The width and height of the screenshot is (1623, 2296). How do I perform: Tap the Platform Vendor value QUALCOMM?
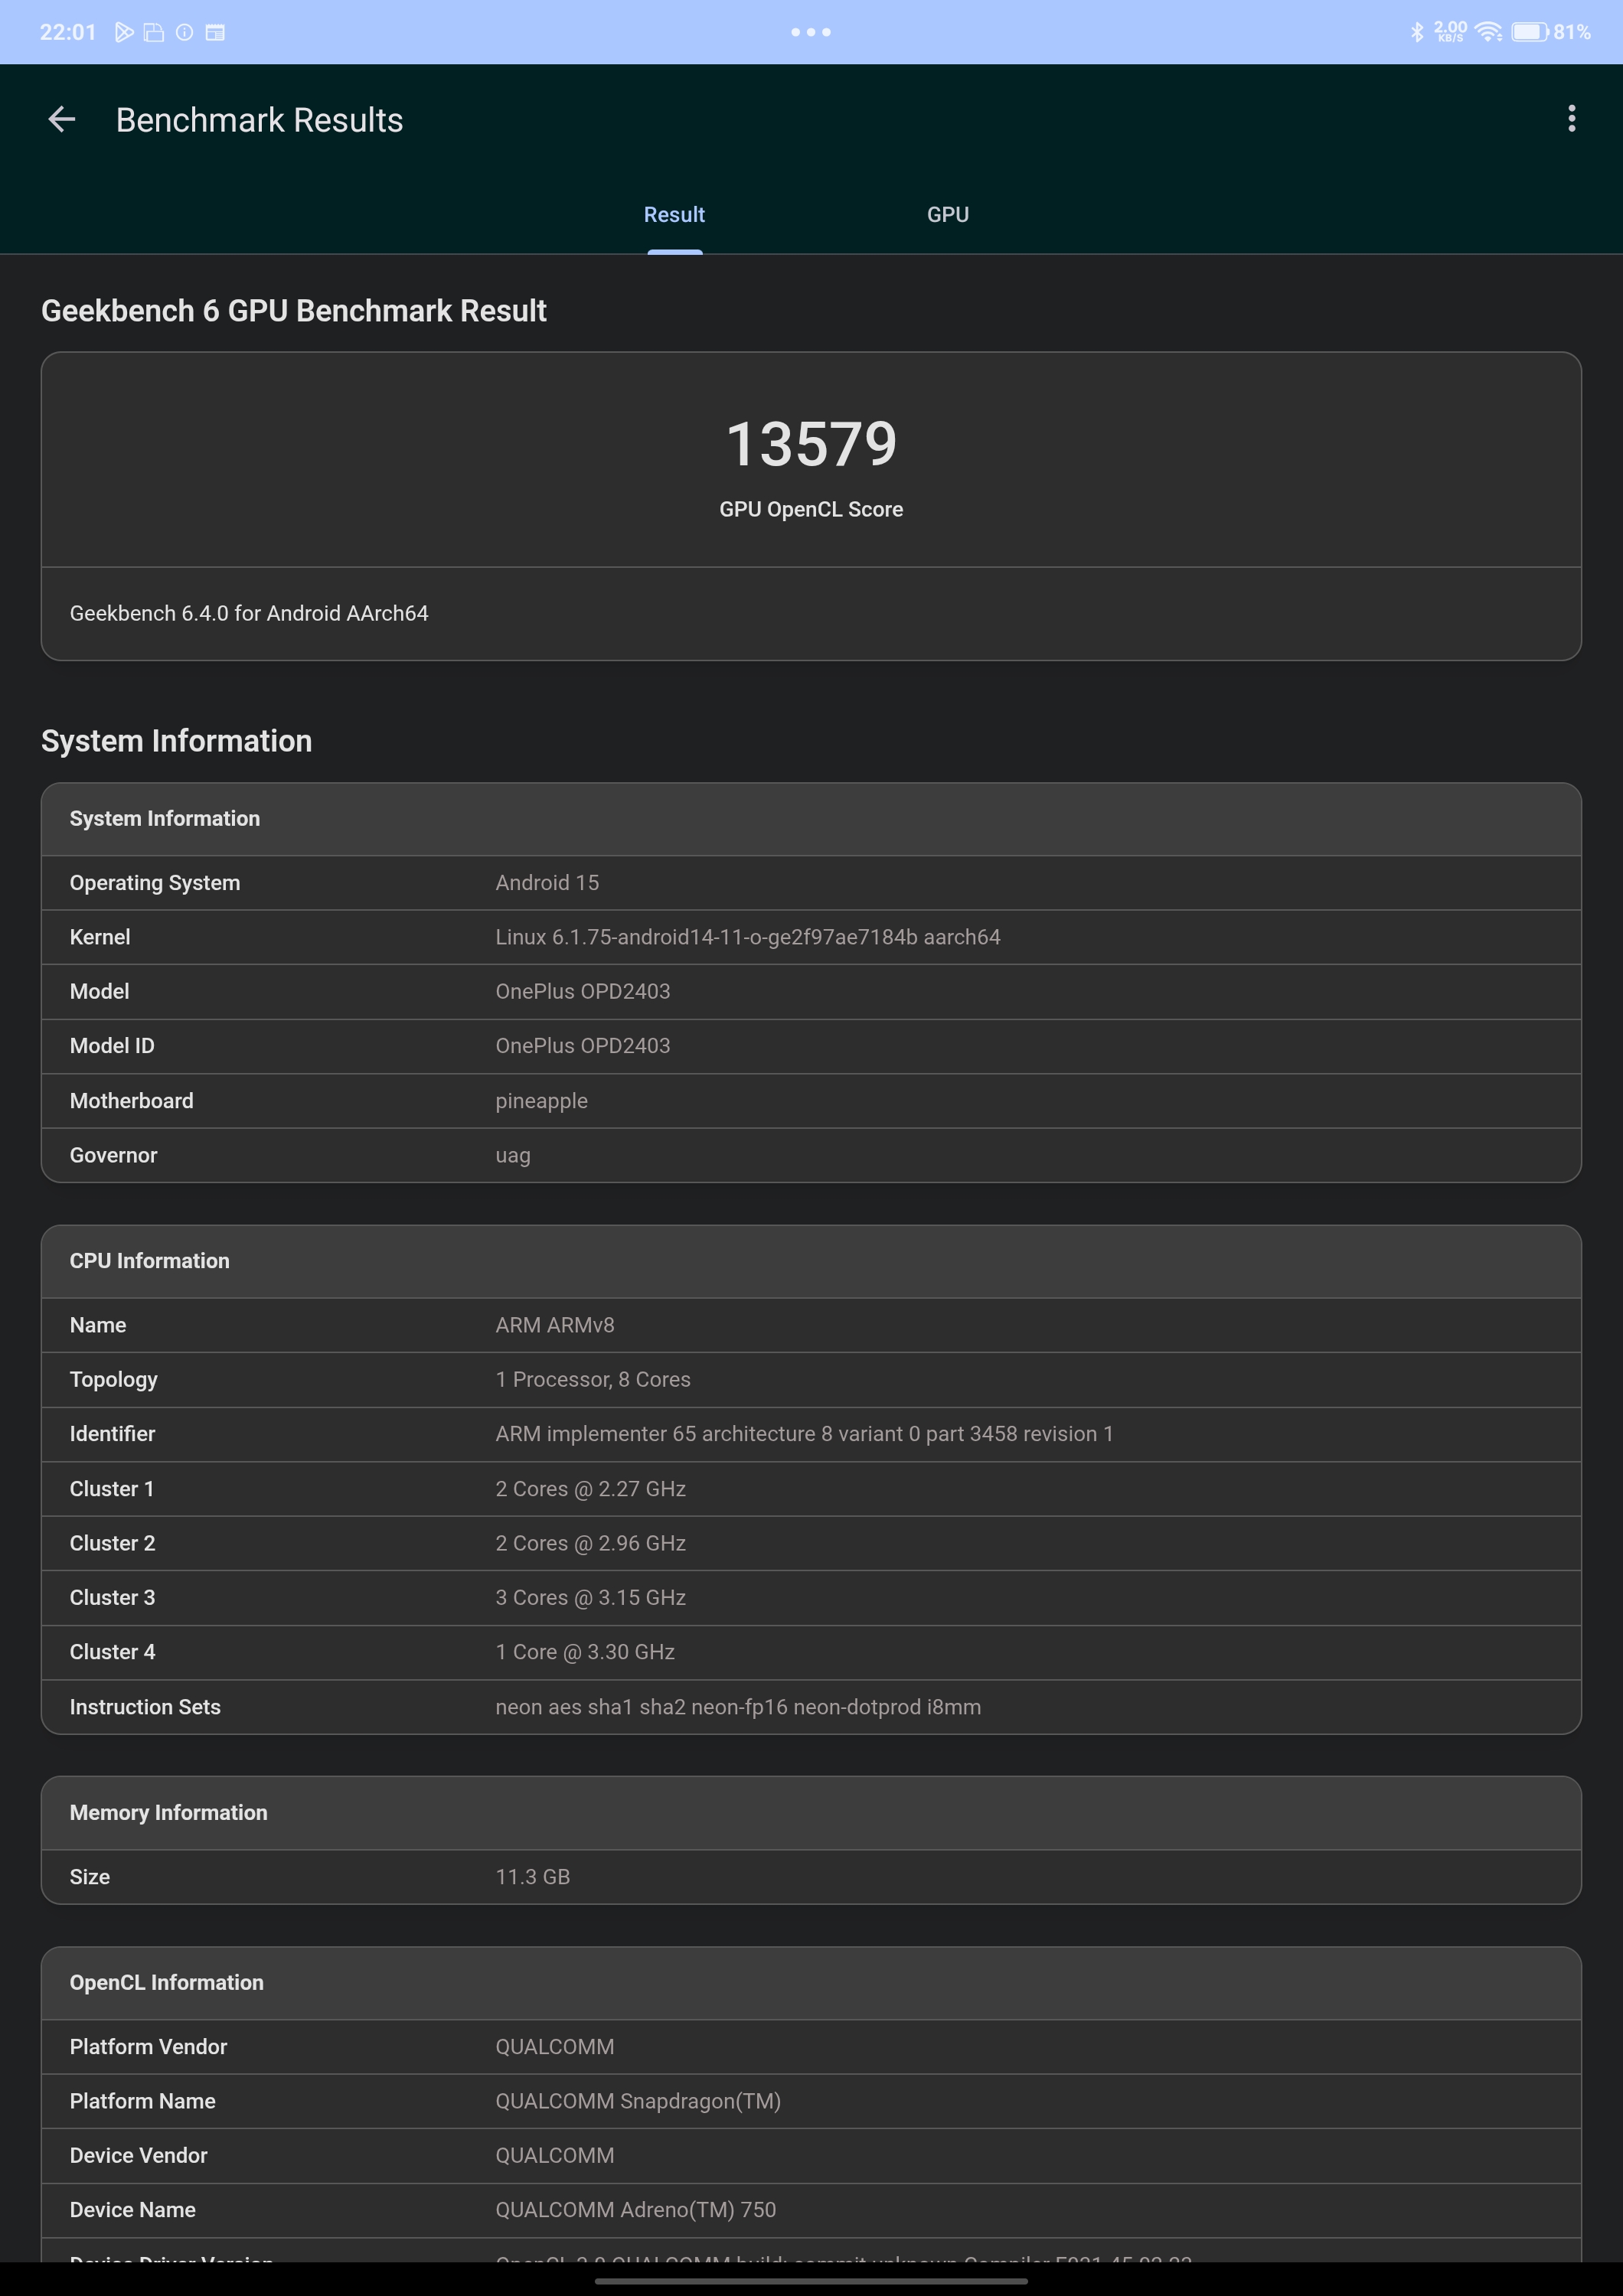(555, 2047)
